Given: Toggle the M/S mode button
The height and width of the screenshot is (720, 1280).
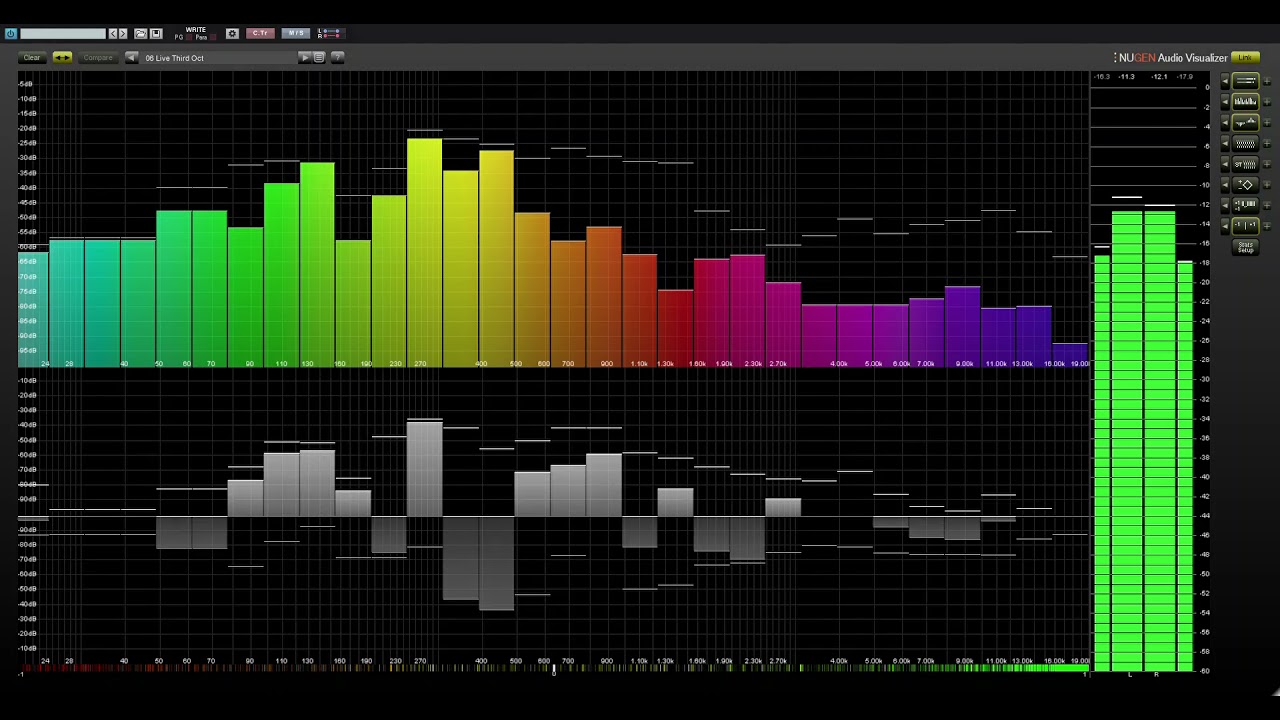Looking at the screenshot, I should point(295,33).
